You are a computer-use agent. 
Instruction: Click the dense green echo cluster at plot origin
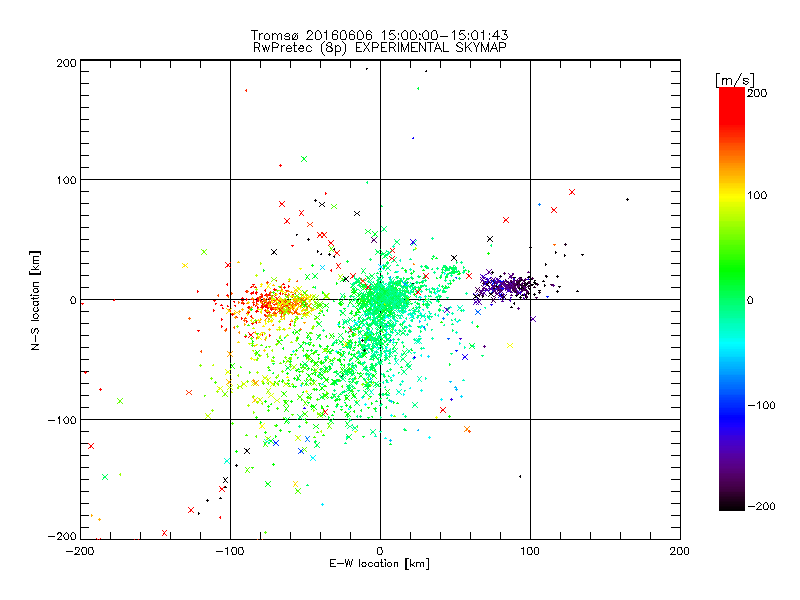click(x=382, y=299)
